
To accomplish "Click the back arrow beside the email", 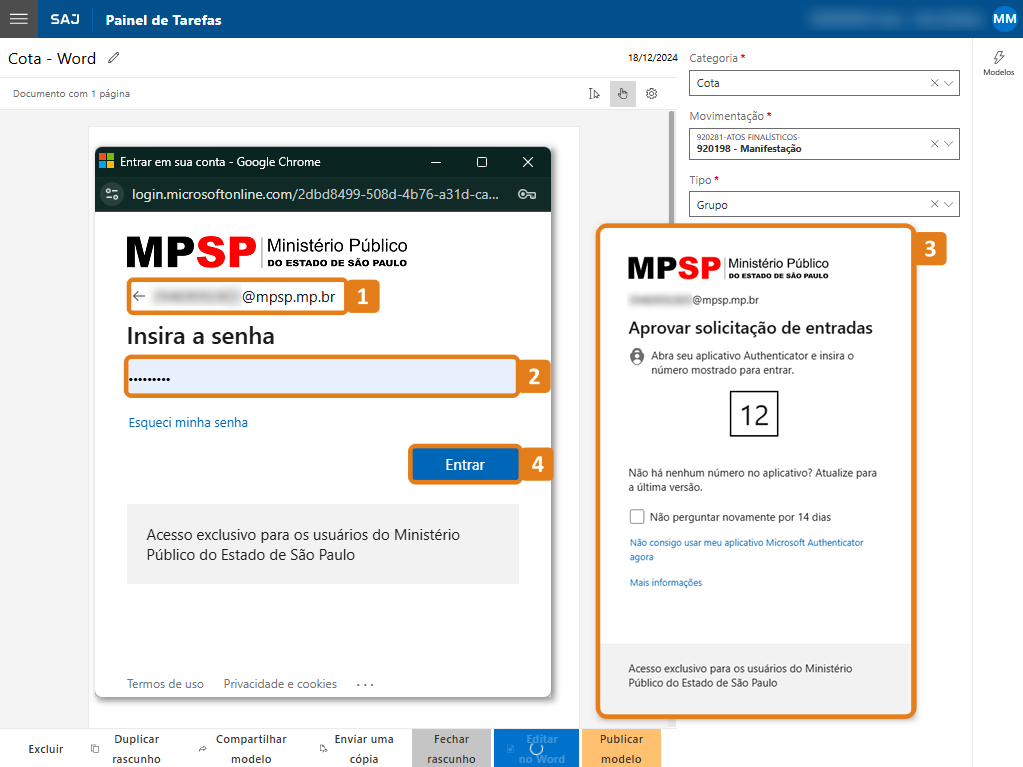I will [139, 296].
